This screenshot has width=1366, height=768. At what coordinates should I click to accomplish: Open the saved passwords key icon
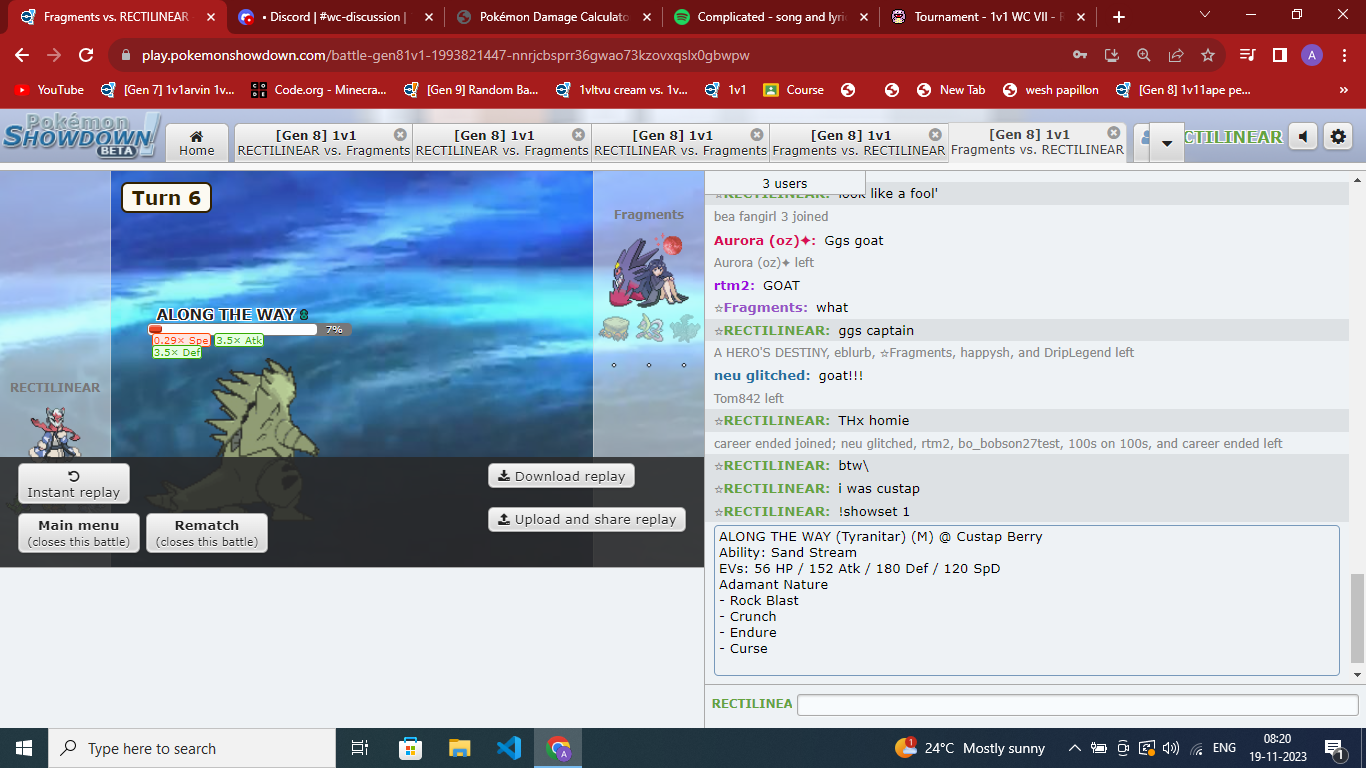[1080, 55]
